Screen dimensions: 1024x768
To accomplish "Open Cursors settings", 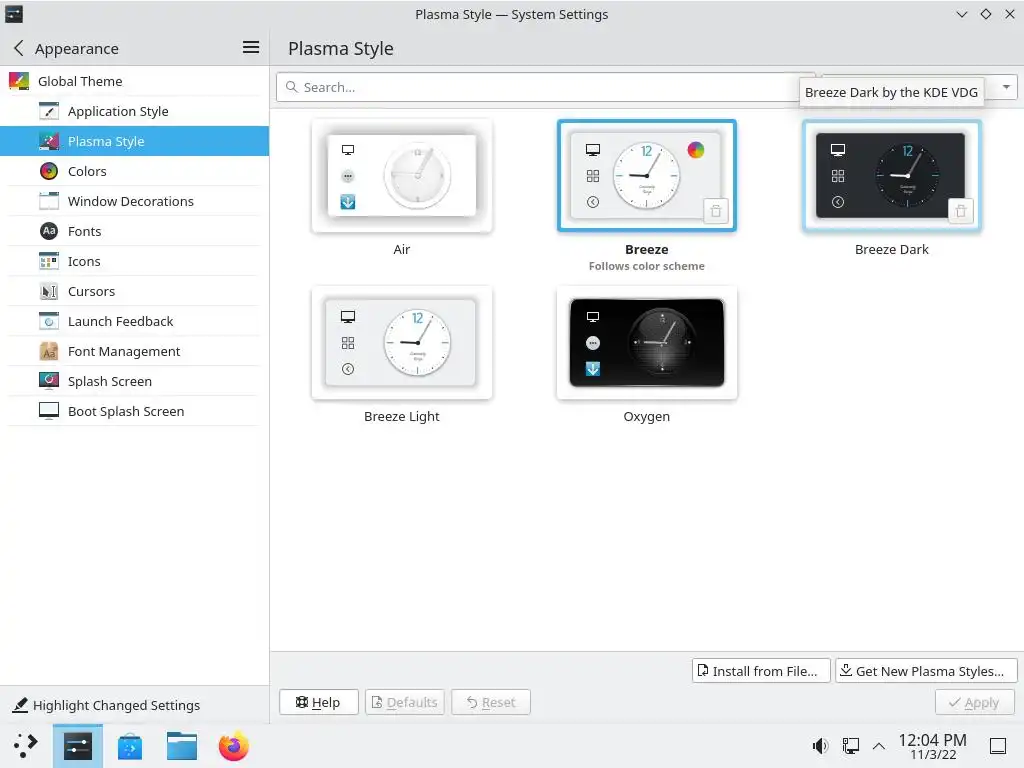I will 135,291.
